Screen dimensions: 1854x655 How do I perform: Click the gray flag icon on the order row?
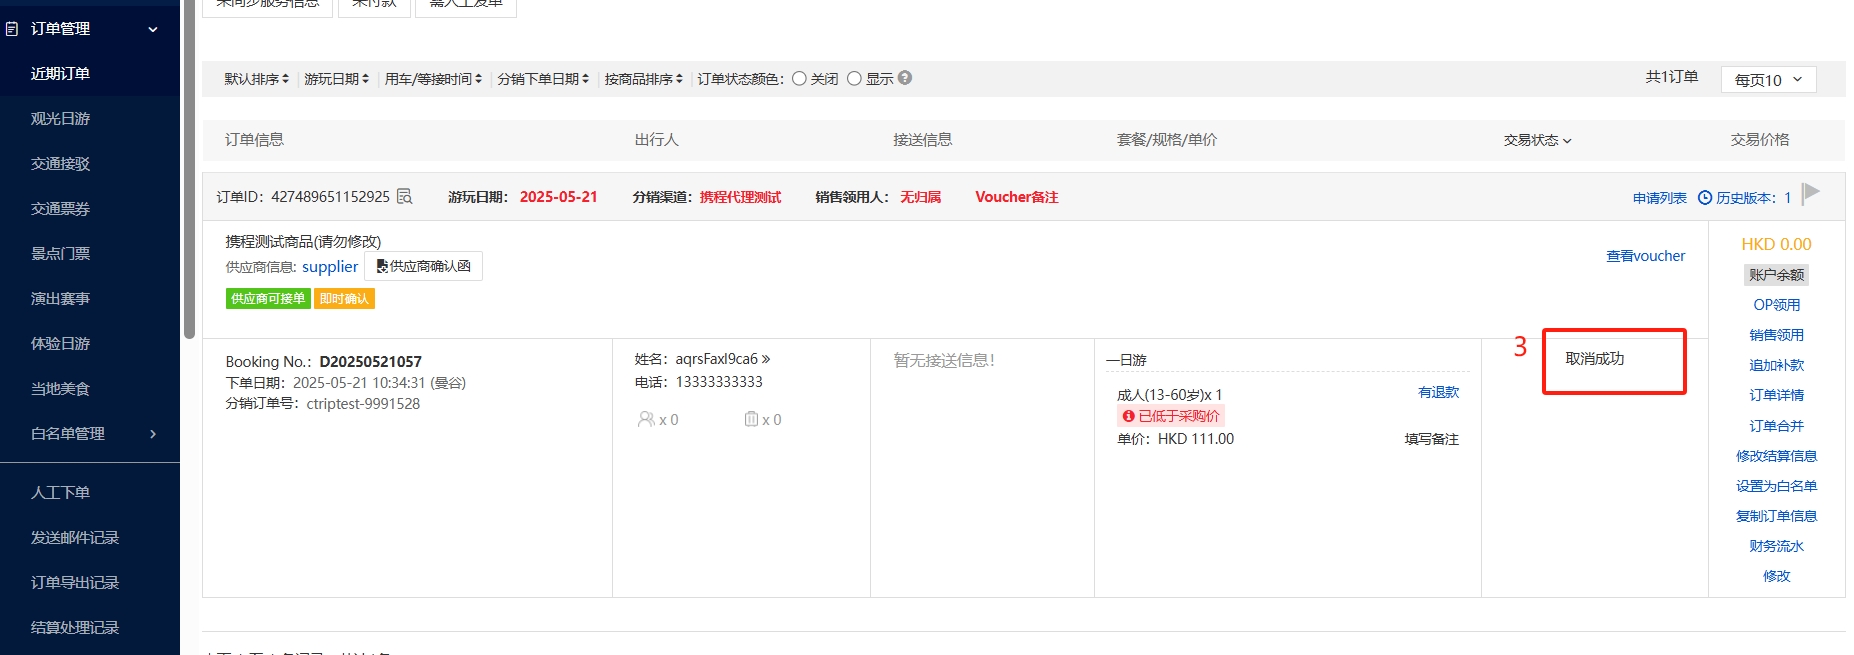coord(1810,193)
